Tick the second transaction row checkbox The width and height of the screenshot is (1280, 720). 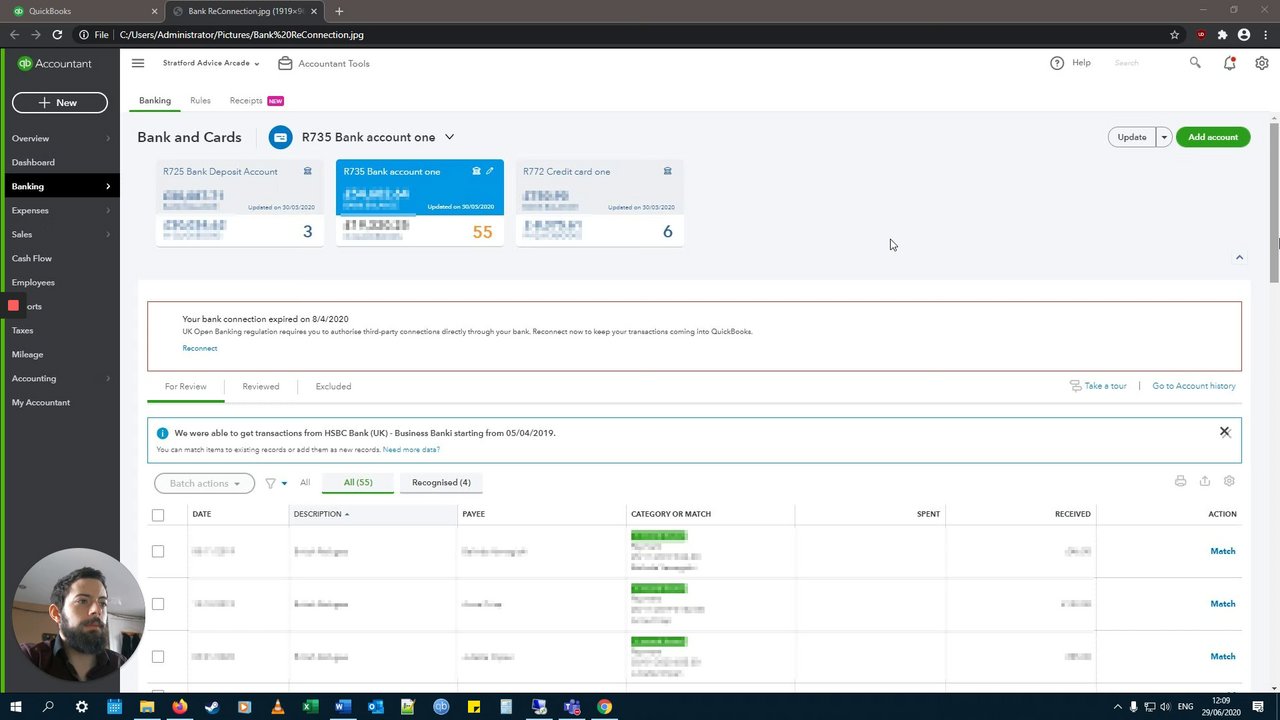158,604
